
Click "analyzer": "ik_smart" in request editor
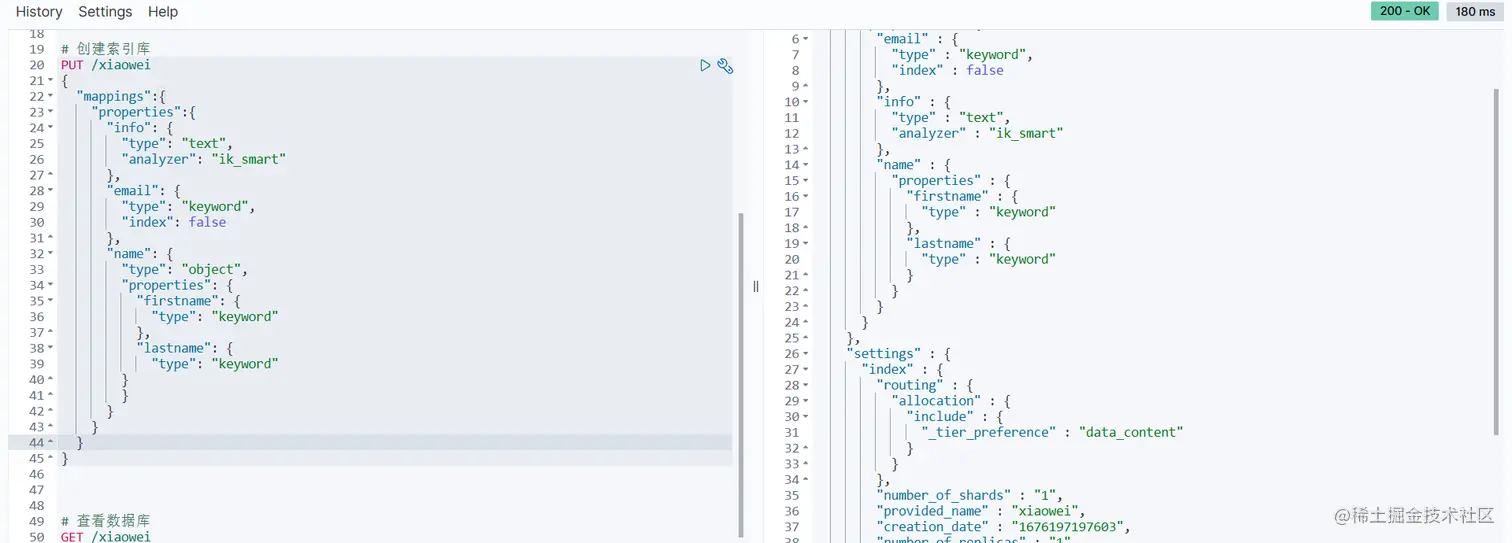(204, 159)
